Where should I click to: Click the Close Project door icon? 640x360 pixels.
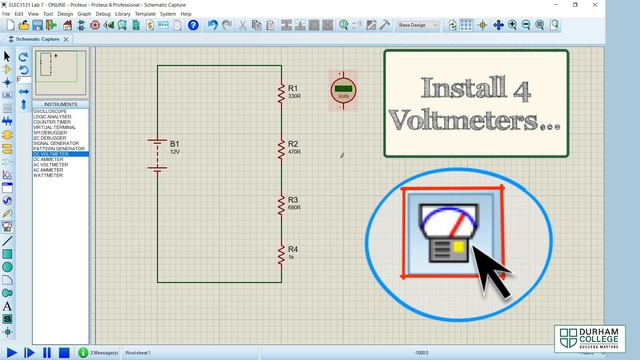(51, 25)
